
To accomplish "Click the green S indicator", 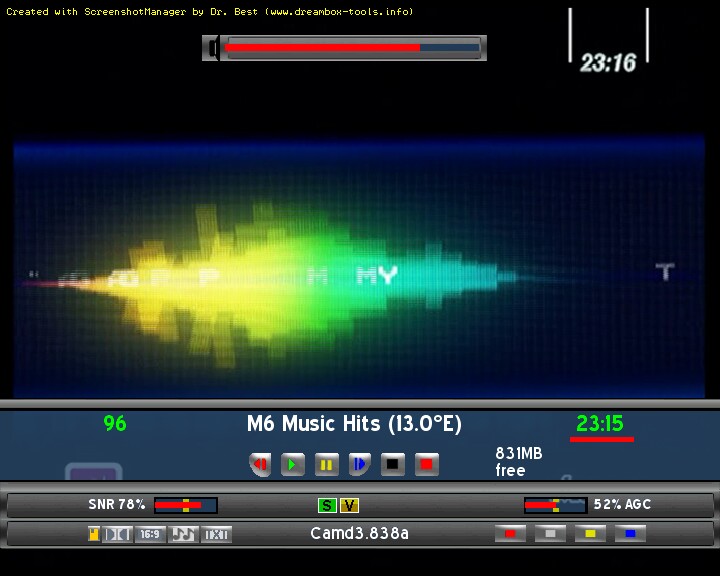I will click(x=327, y=506).
